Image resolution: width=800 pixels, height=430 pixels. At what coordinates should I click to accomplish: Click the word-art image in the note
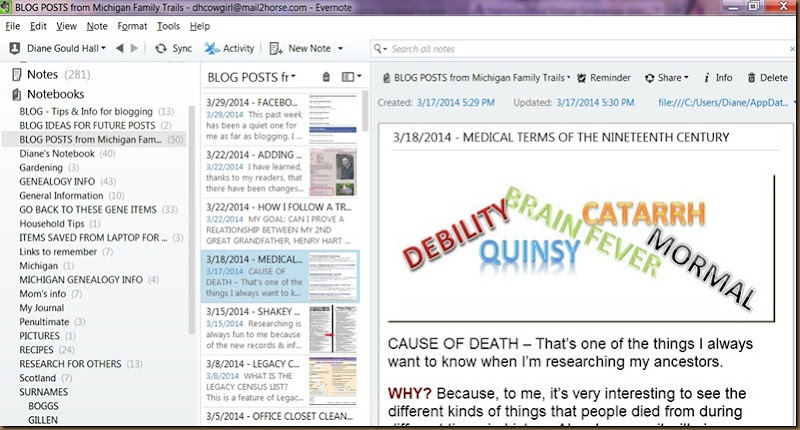click(x=581, y=248)
